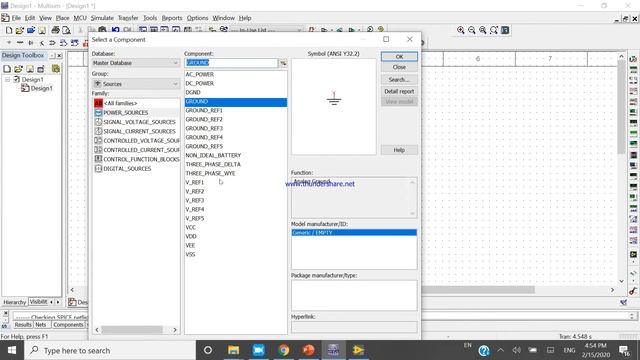Click the multimeter instrument icon on right toolbar
640x360 pixels.
coord(633,59)
